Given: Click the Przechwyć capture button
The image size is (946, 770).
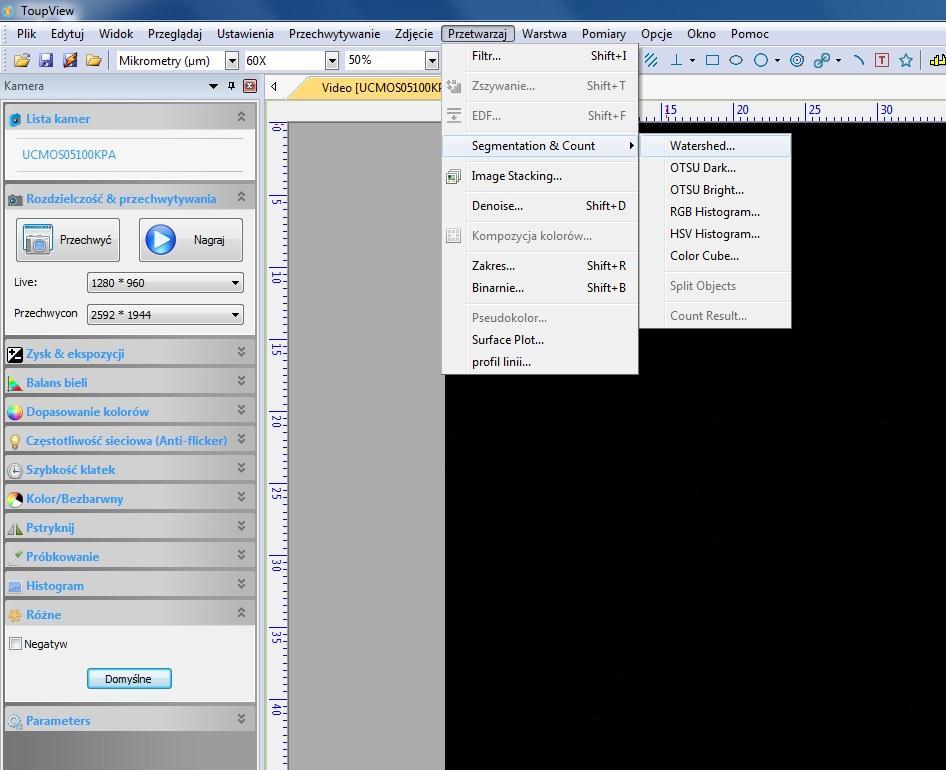Looking at the screenshot, I should 68,240.
